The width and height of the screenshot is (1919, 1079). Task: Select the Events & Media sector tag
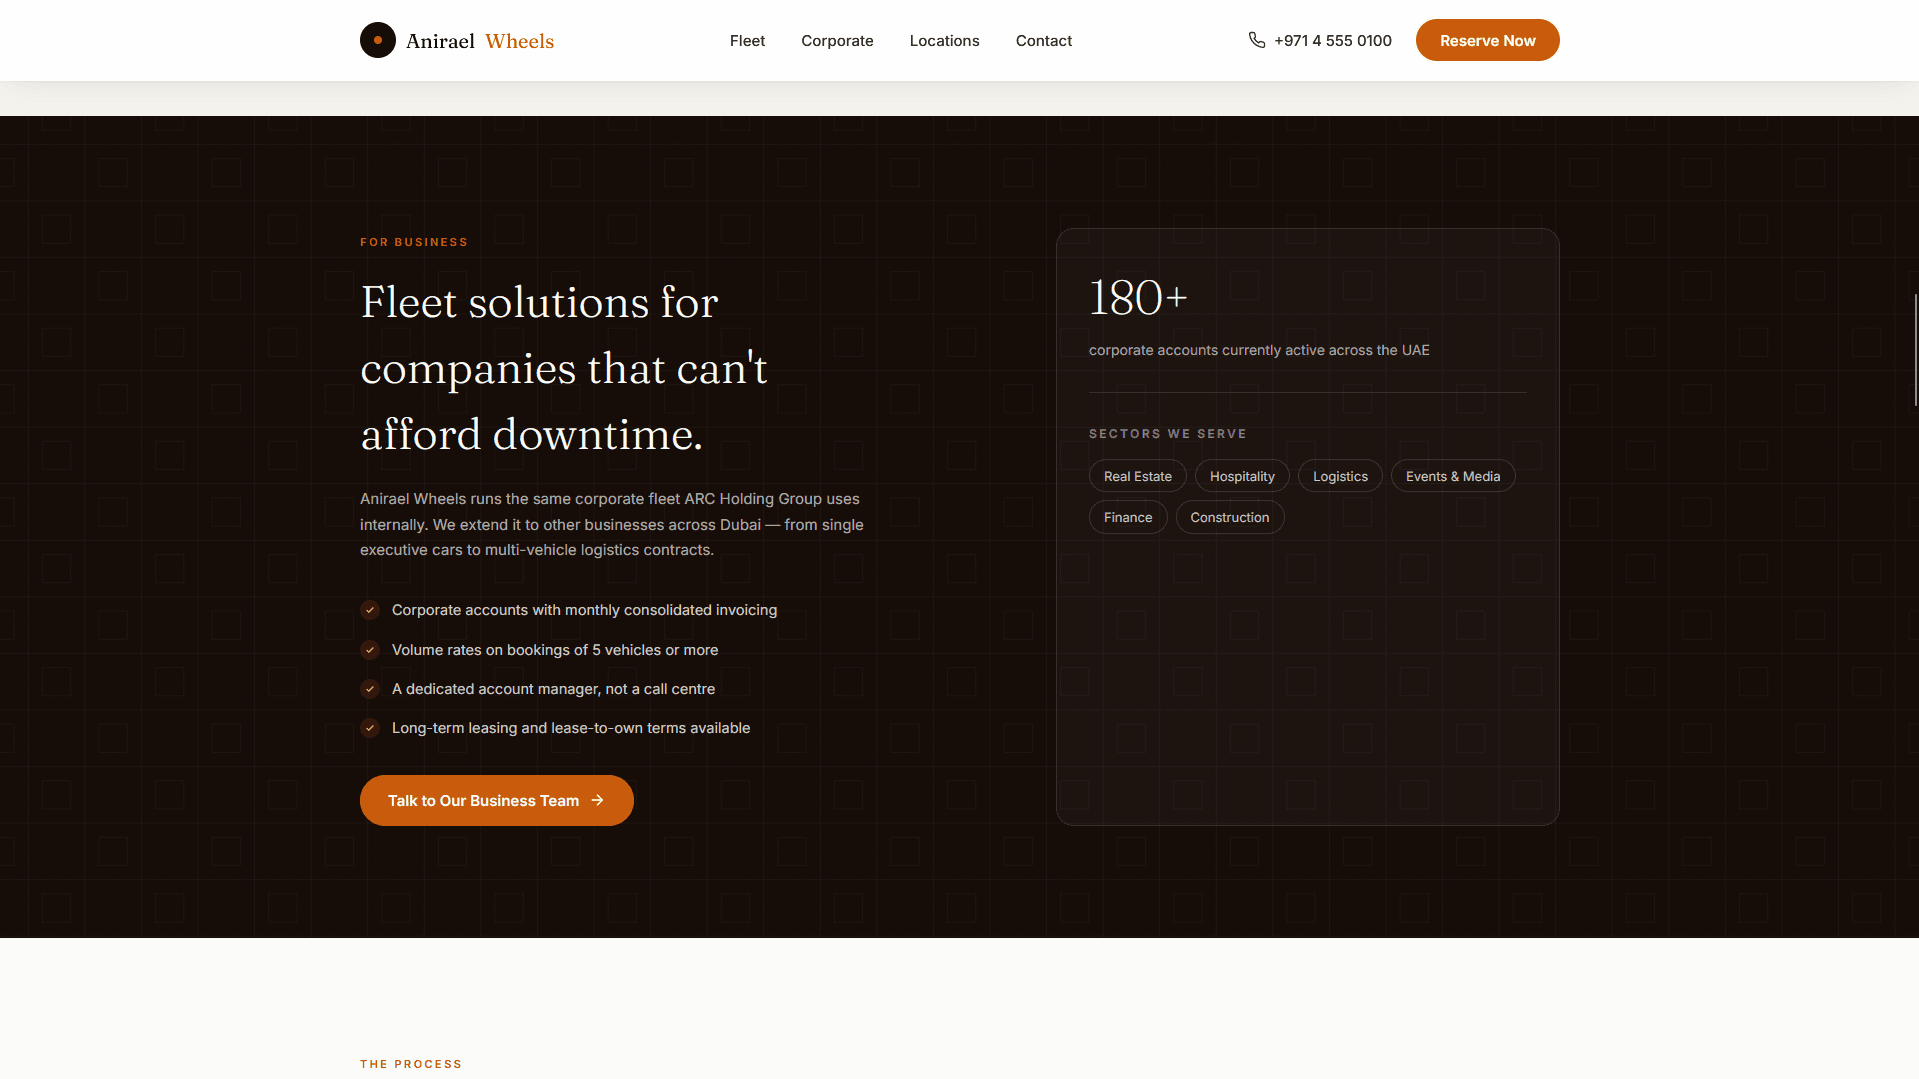pos(1453,476)
